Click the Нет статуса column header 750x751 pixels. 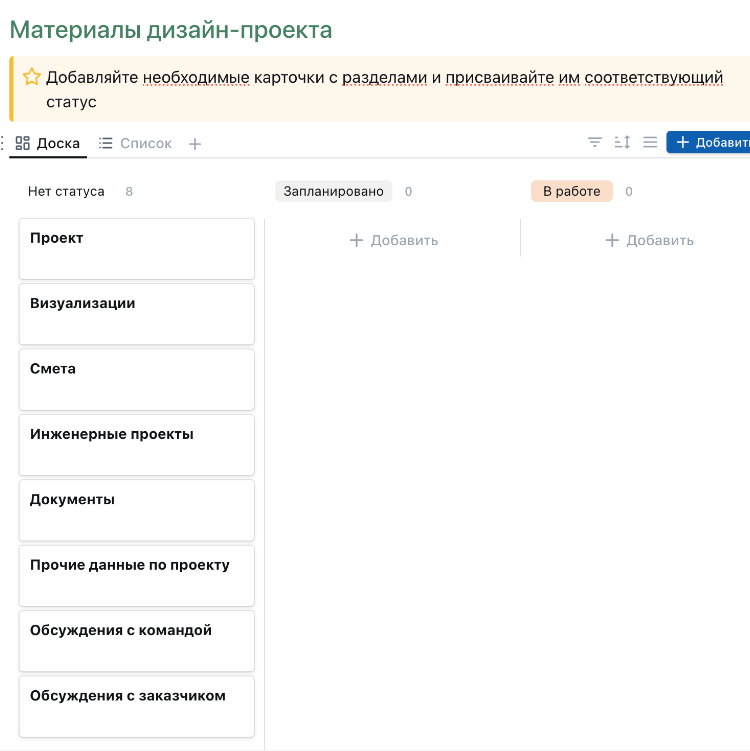(66, 191)
